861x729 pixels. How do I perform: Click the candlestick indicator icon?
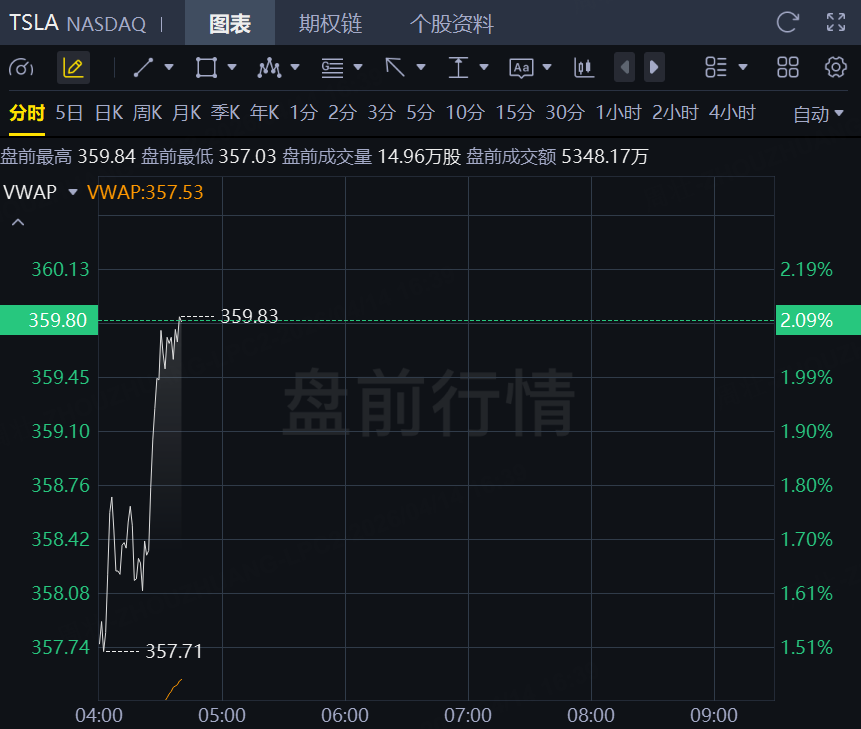(584, 68)
